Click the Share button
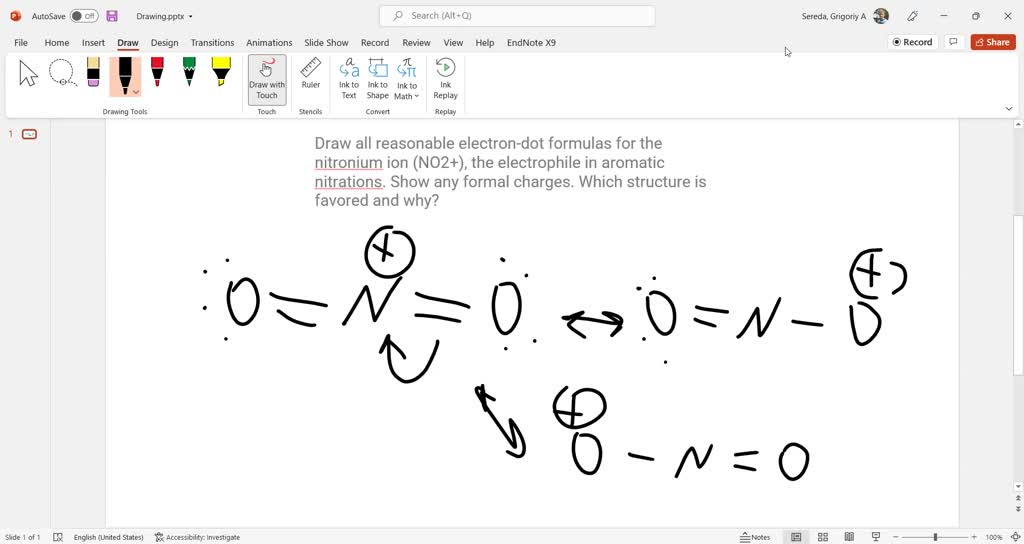 pos(992,42)
